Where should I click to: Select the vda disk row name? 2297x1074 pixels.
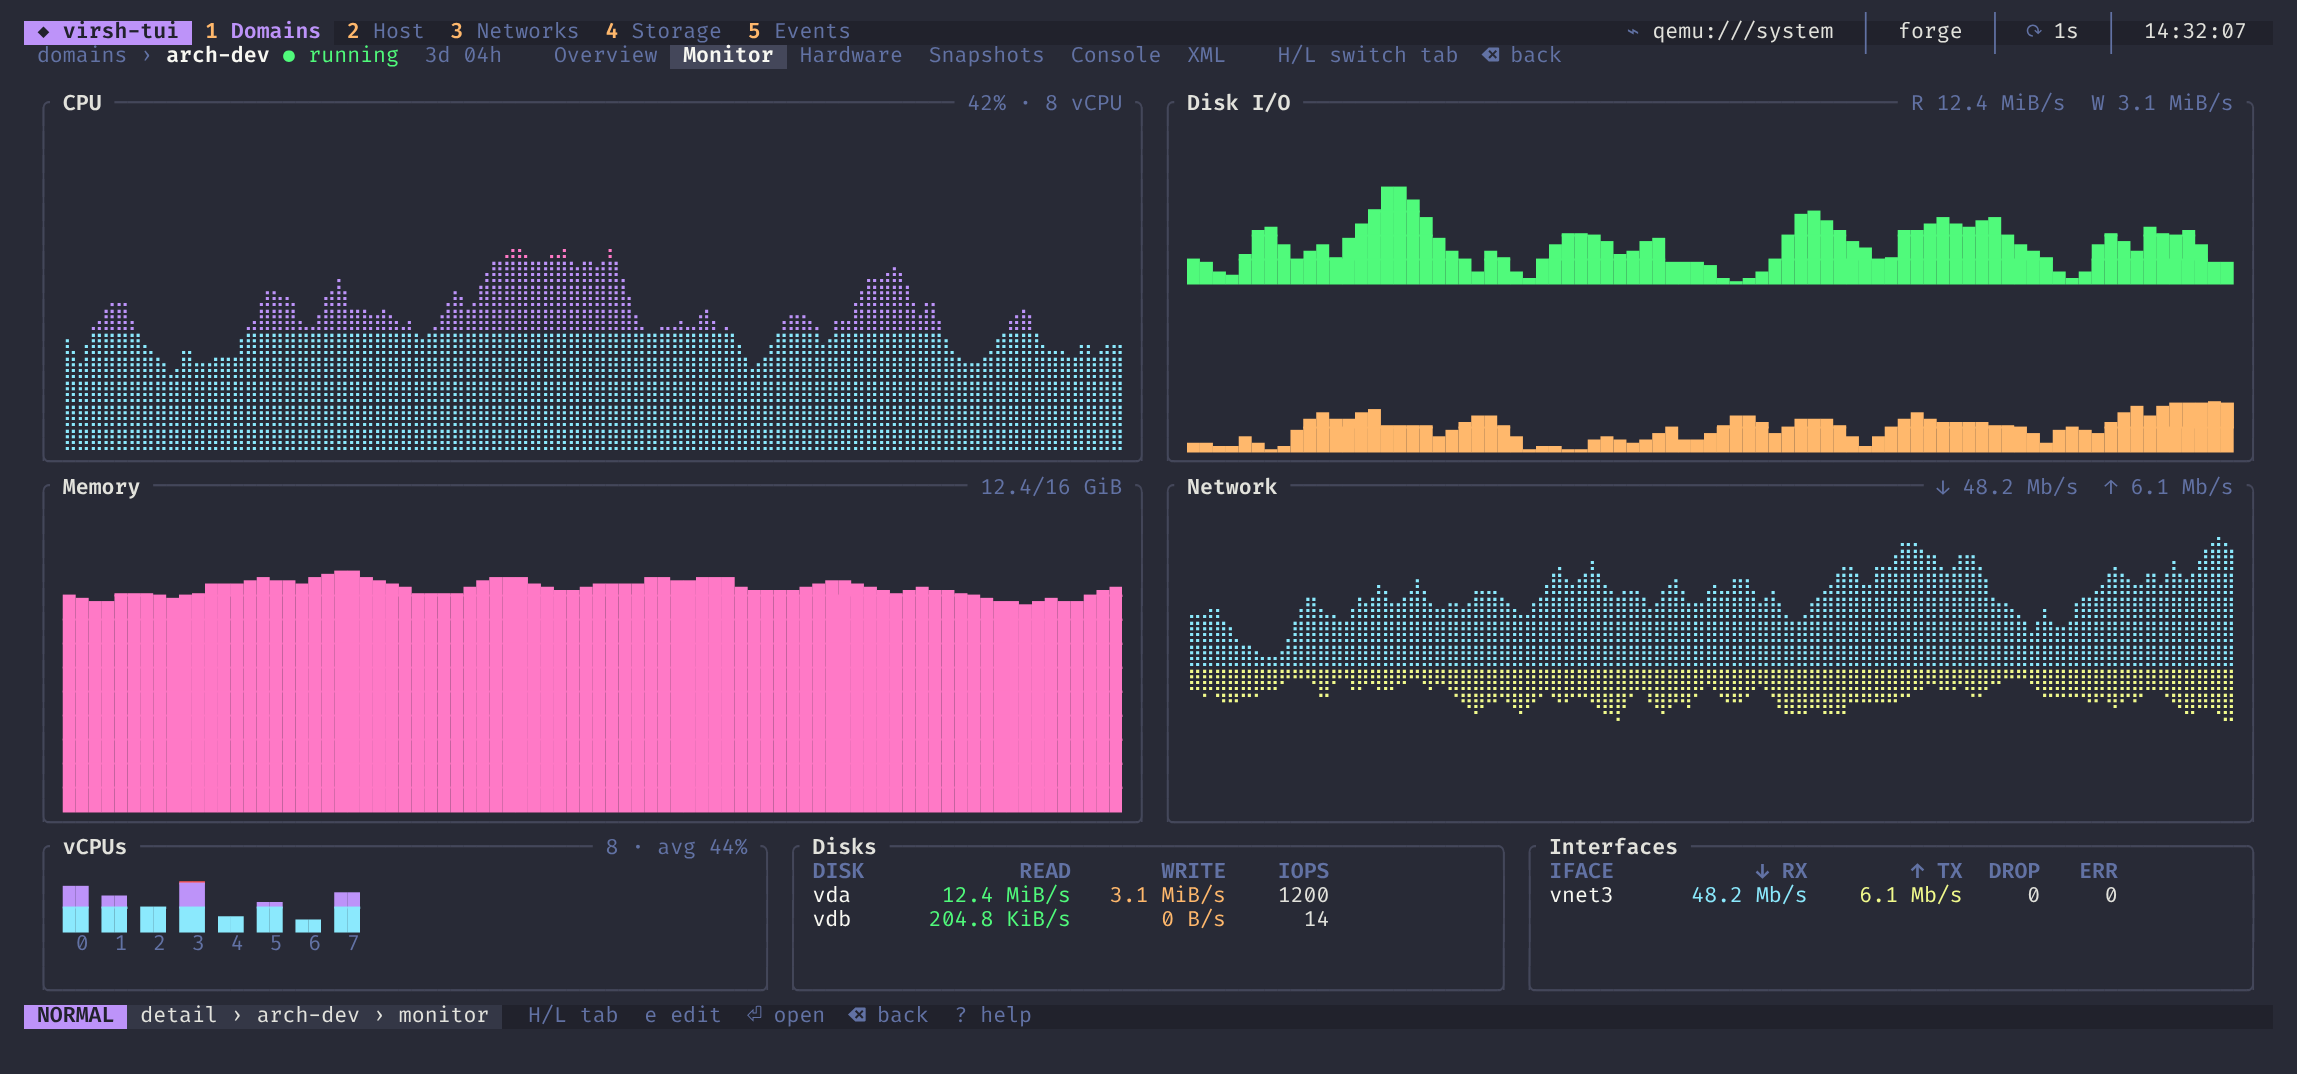click(x=831, y=895)
